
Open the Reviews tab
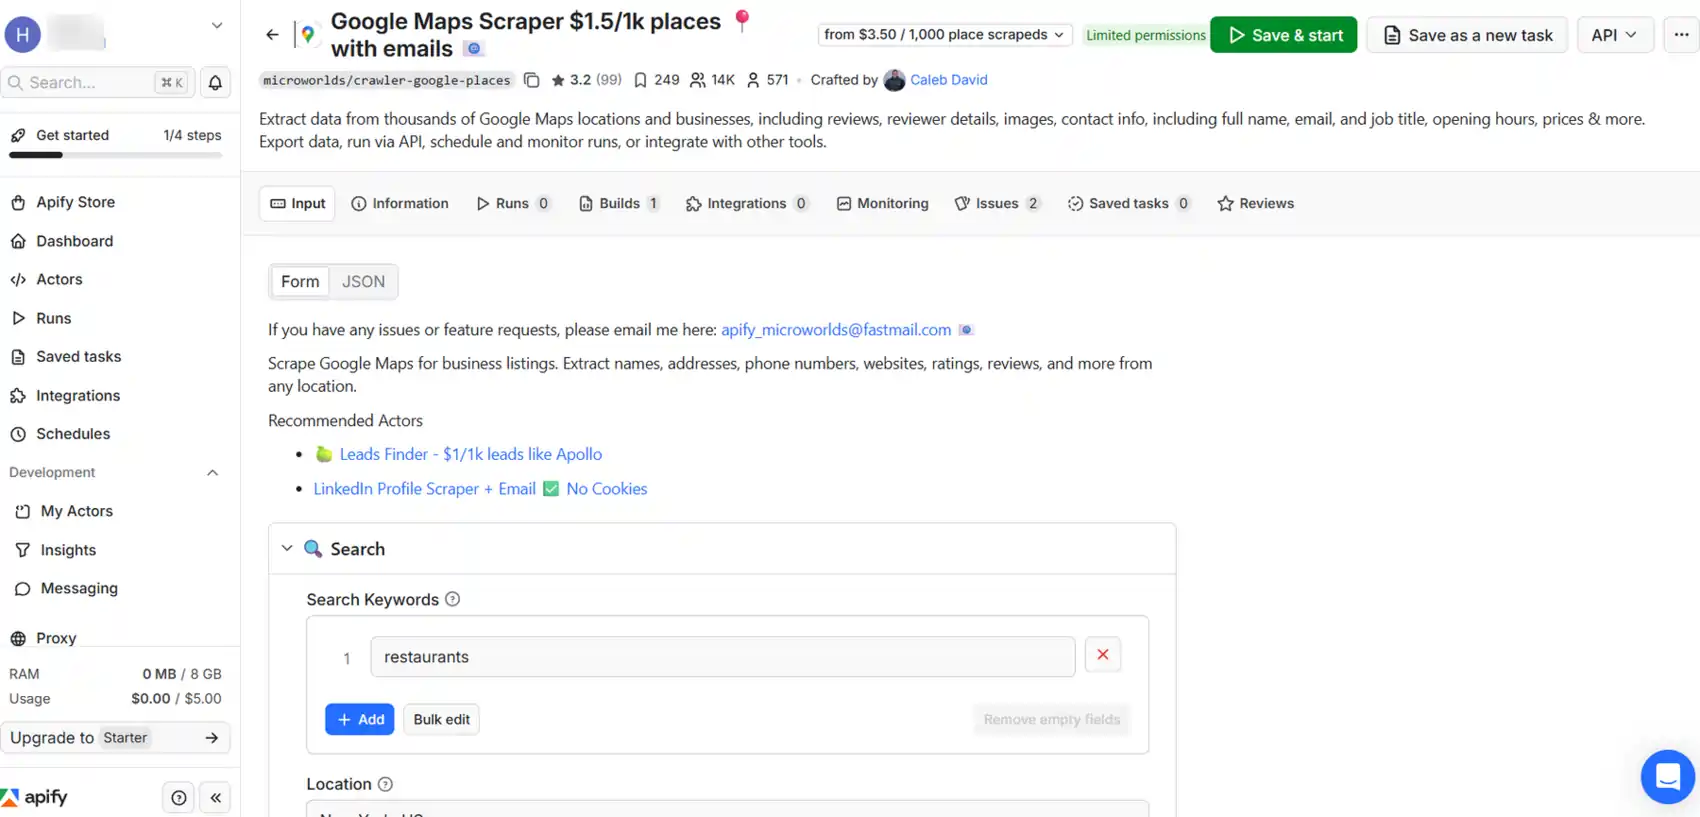coord(1256,203)
